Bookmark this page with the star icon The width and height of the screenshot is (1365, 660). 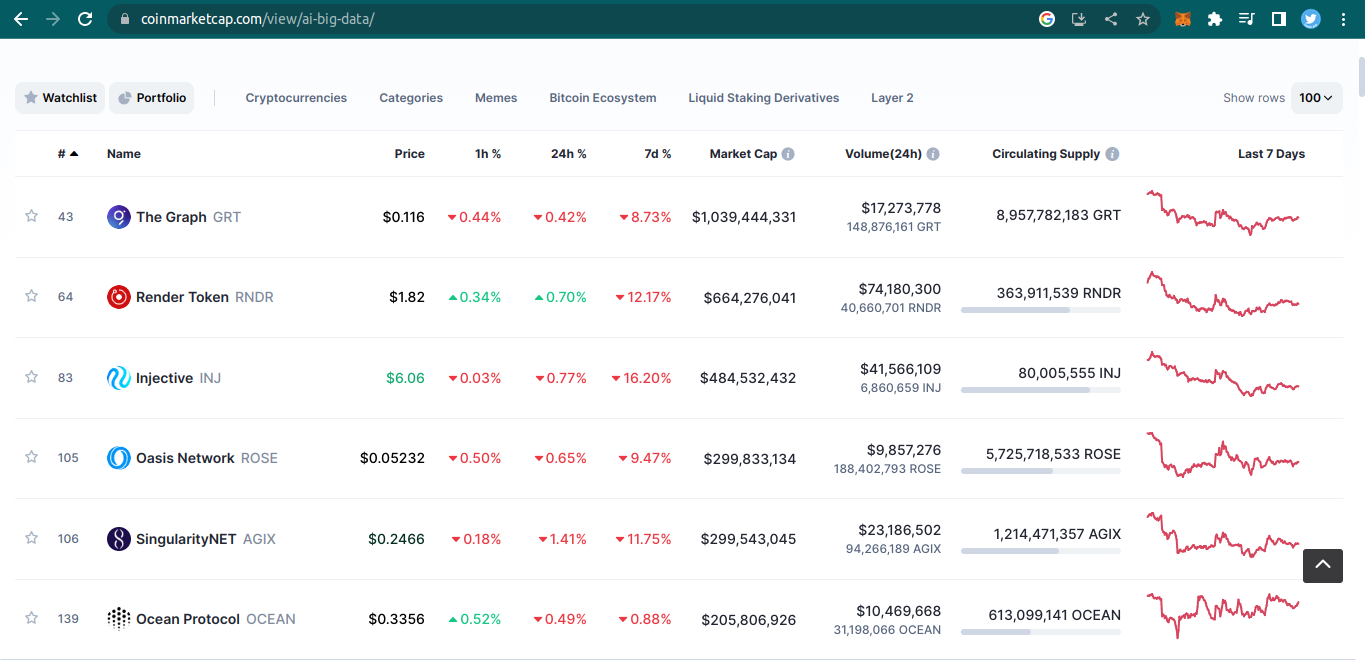pos(1143,19)
